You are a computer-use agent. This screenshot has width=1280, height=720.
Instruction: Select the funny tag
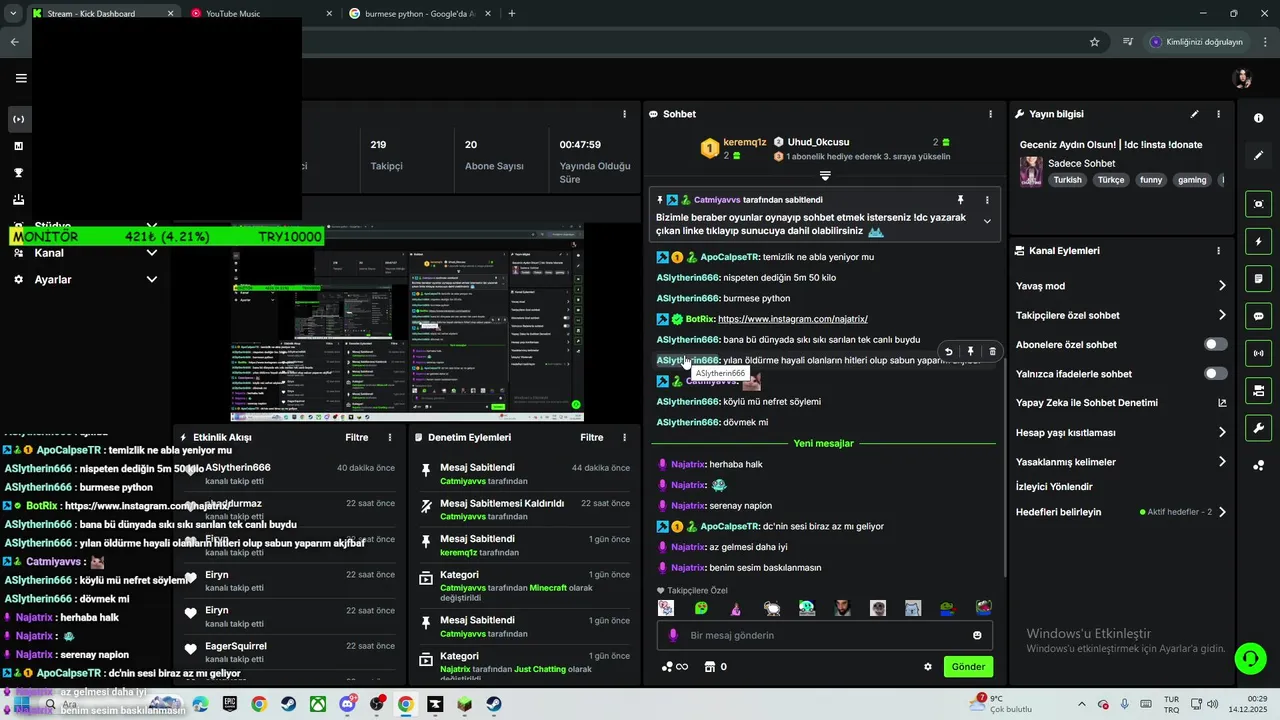pyautogui.click(x=1151, y=180)
